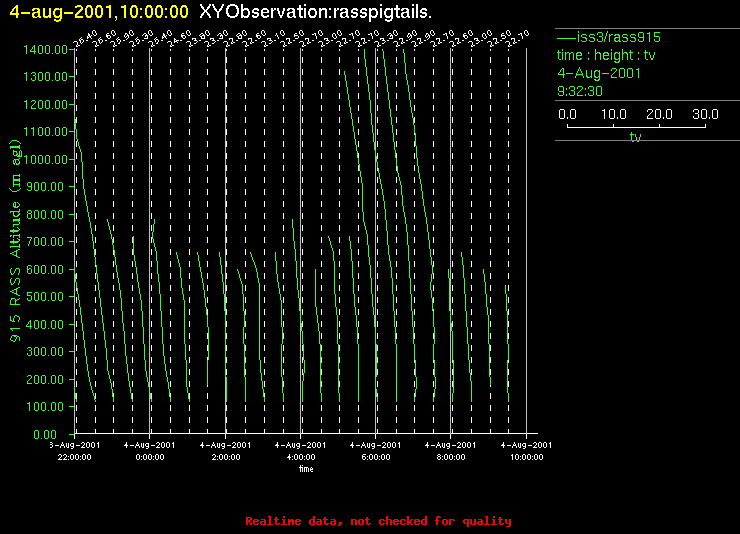The image size is (740, 534).
Task: Click the '1200.00' altitude tick label
Action: 45,104
